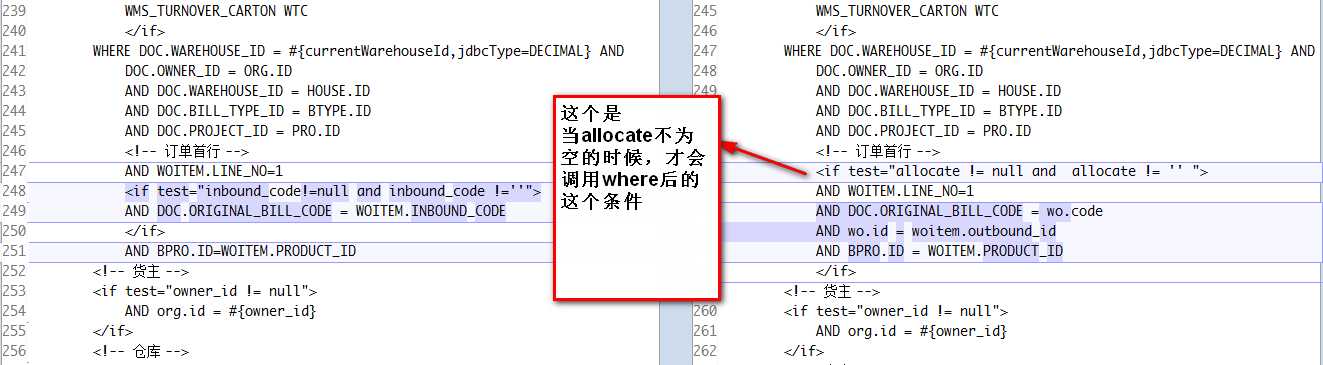
Task: Click closing </if> on left line 240
Action: point(145,31)
